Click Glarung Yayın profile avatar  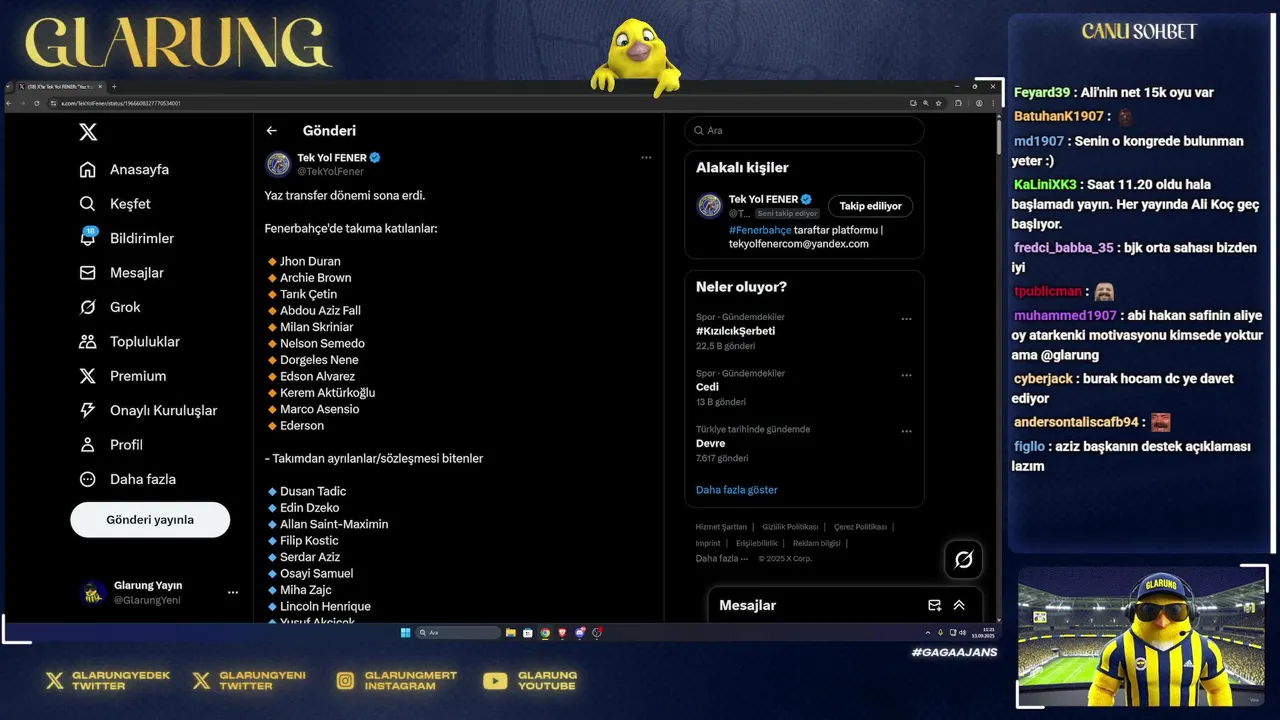93,593
